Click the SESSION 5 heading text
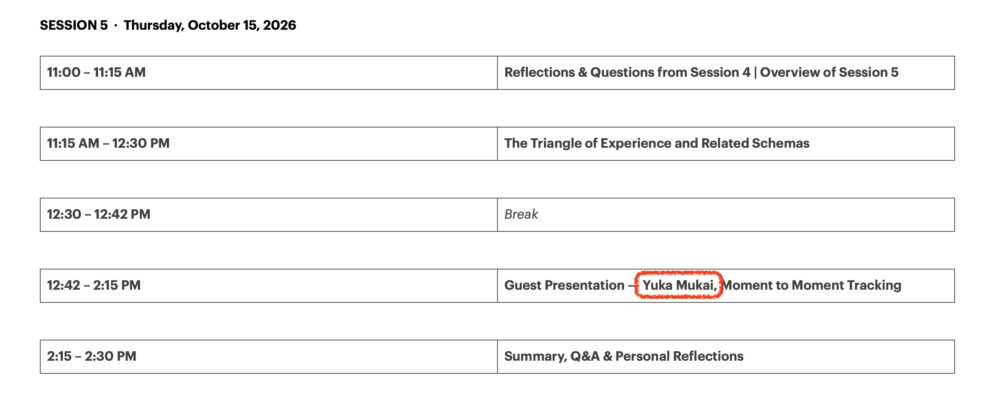This screenshot has height=394, width=1000. click(x=74, y=26)
